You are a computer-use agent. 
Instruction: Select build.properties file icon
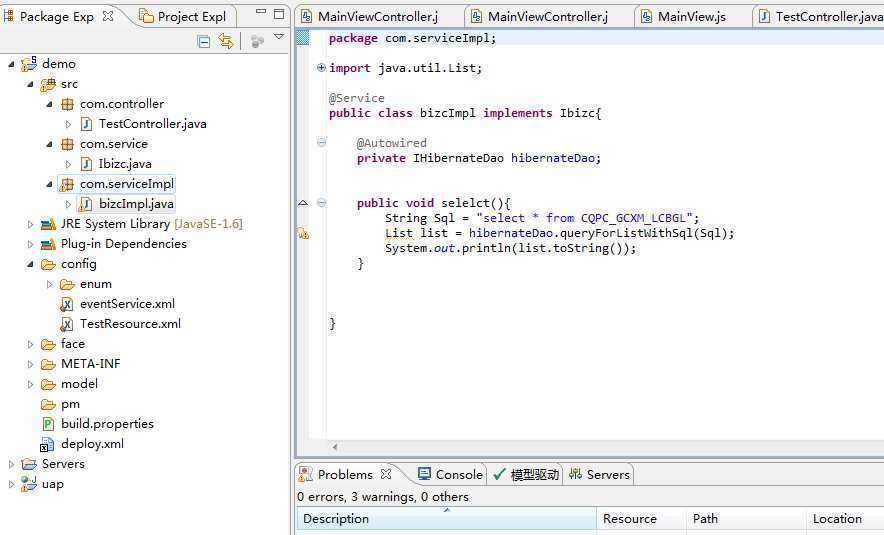(x=48, y=424)
